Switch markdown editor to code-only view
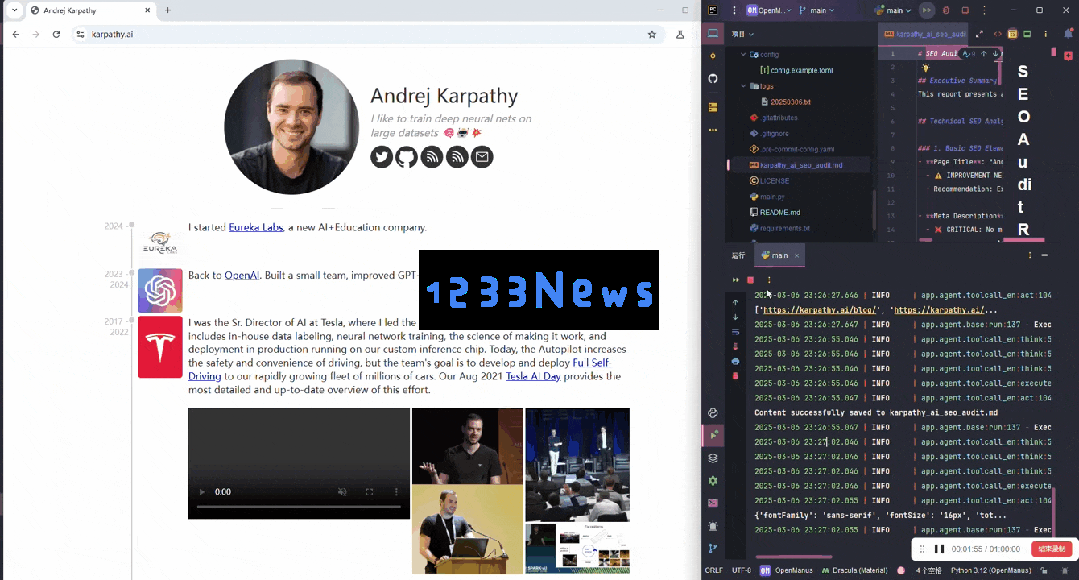 click(x=997, y=34)
